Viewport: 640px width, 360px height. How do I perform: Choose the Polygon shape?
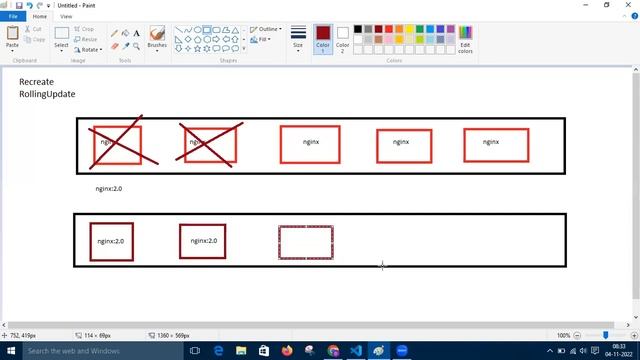coord(226,30)
